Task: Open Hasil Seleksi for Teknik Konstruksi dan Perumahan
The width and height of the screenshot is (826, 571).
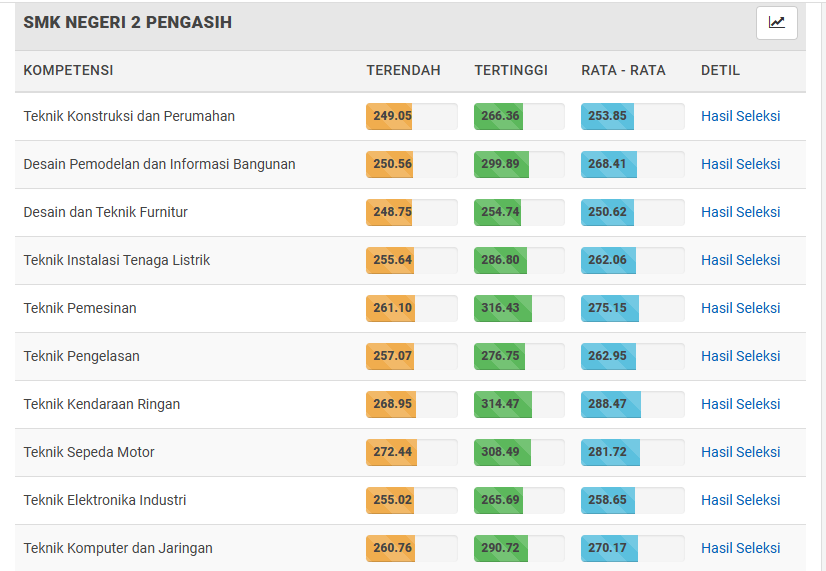Action: [740, 116]
